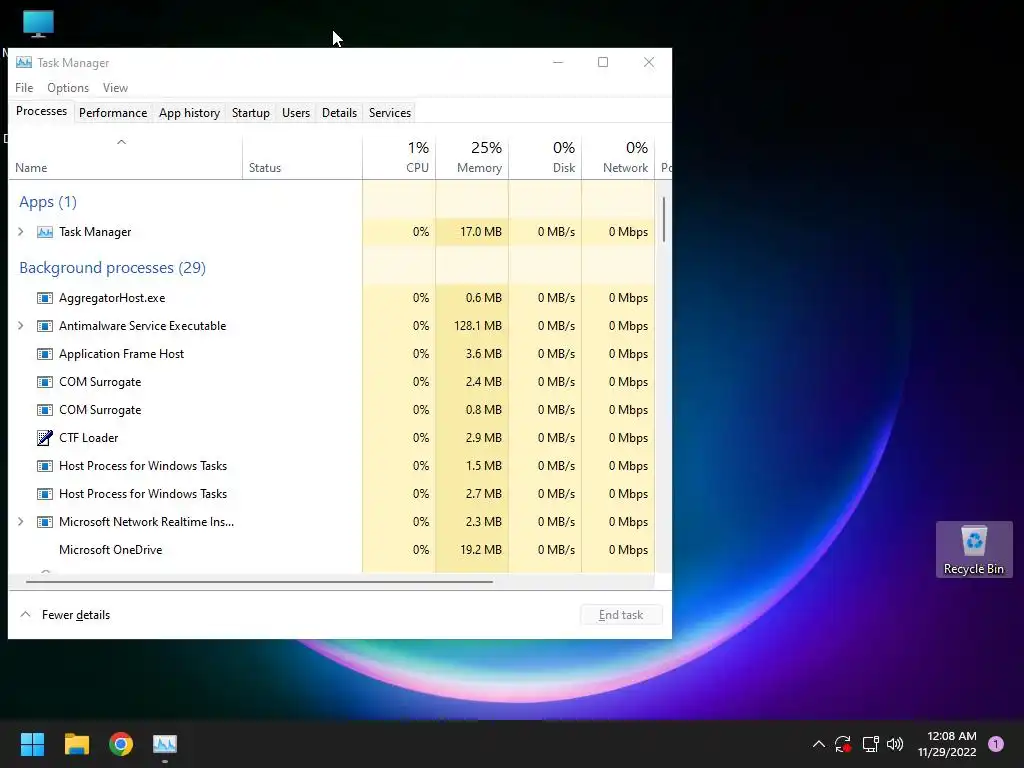Viewport: 1024px width, 768px height.
Task: Click the Task Manager app row icon
Action: (x=44, y=232)
